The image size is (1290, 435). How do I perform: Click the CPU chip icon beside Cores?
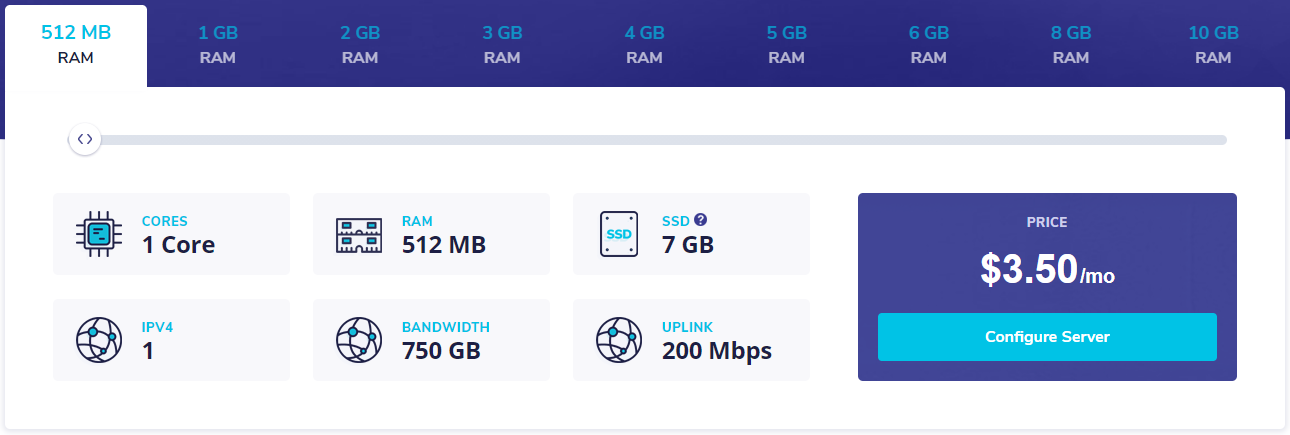[98, 234]
